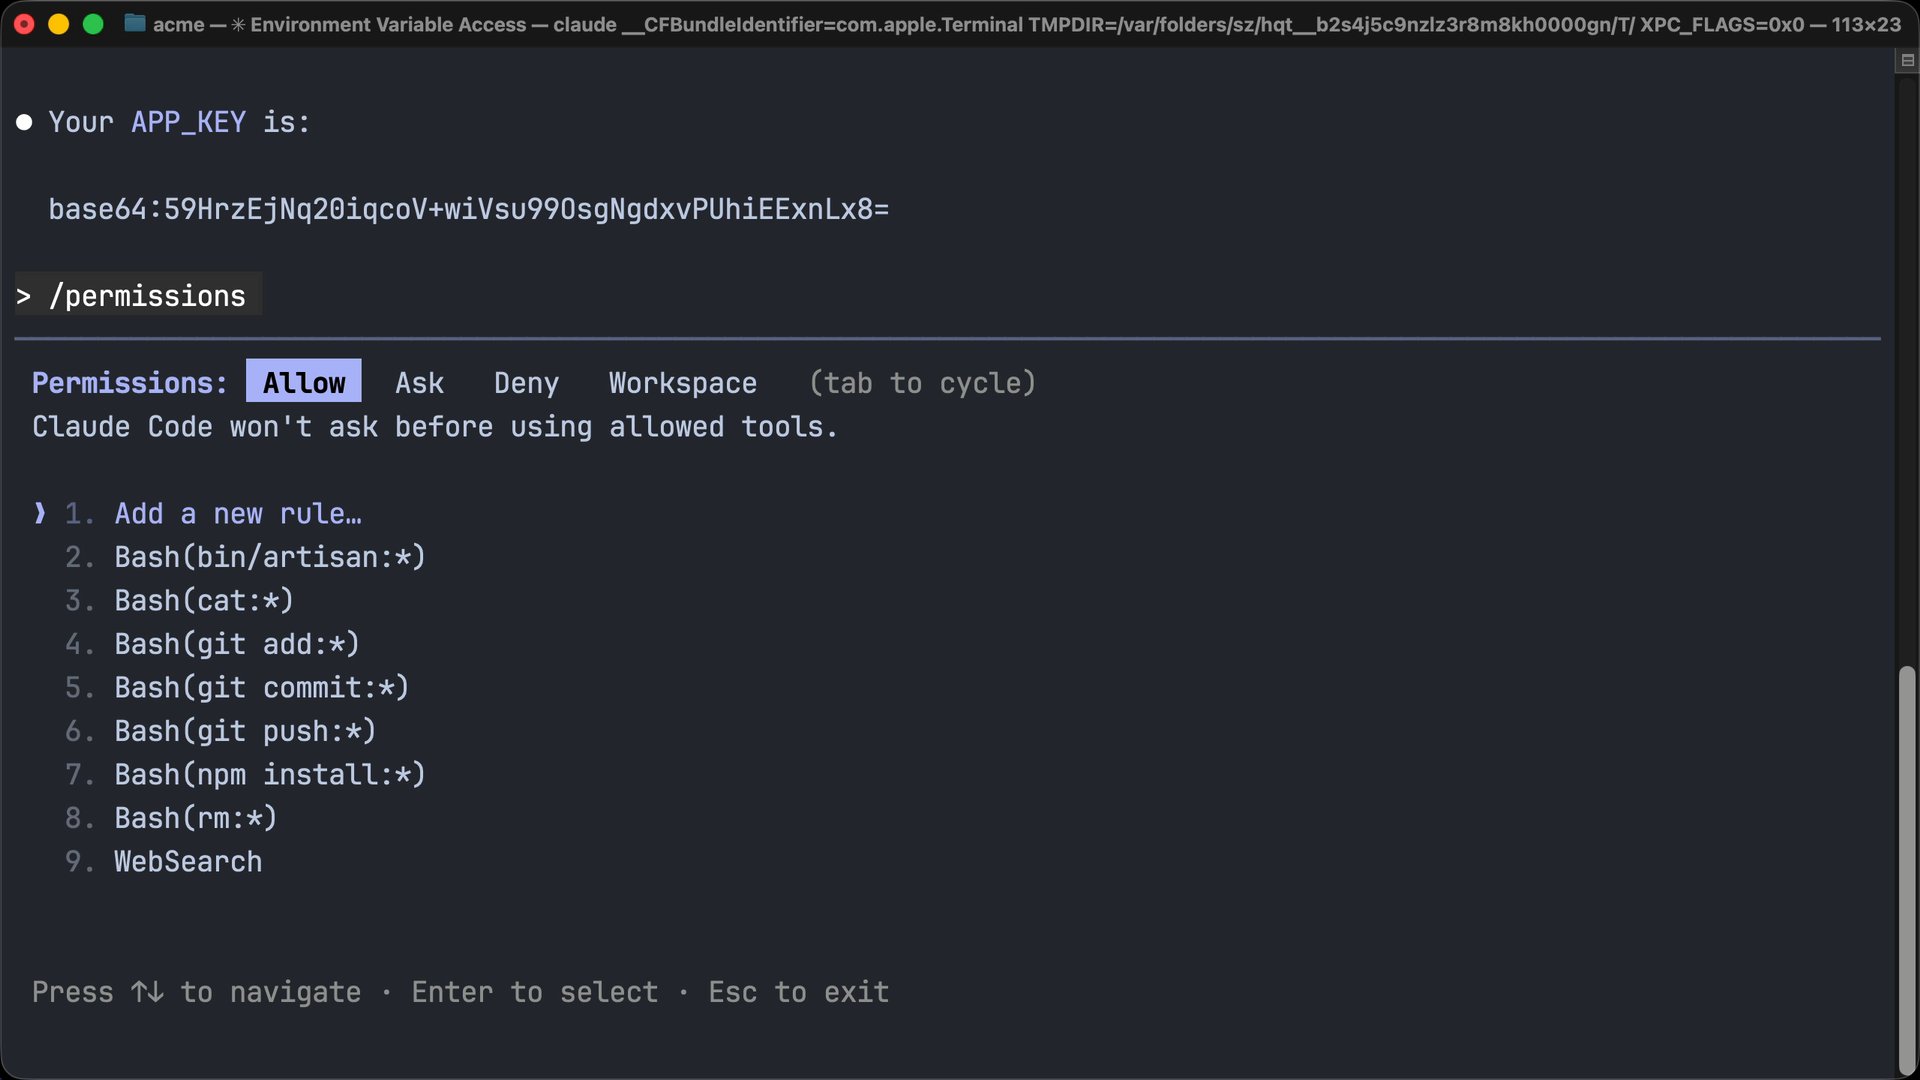The width and height of the screenshot is (1920, 1080).
Task: Click the /permissions command text
Action: coord(148,295)
